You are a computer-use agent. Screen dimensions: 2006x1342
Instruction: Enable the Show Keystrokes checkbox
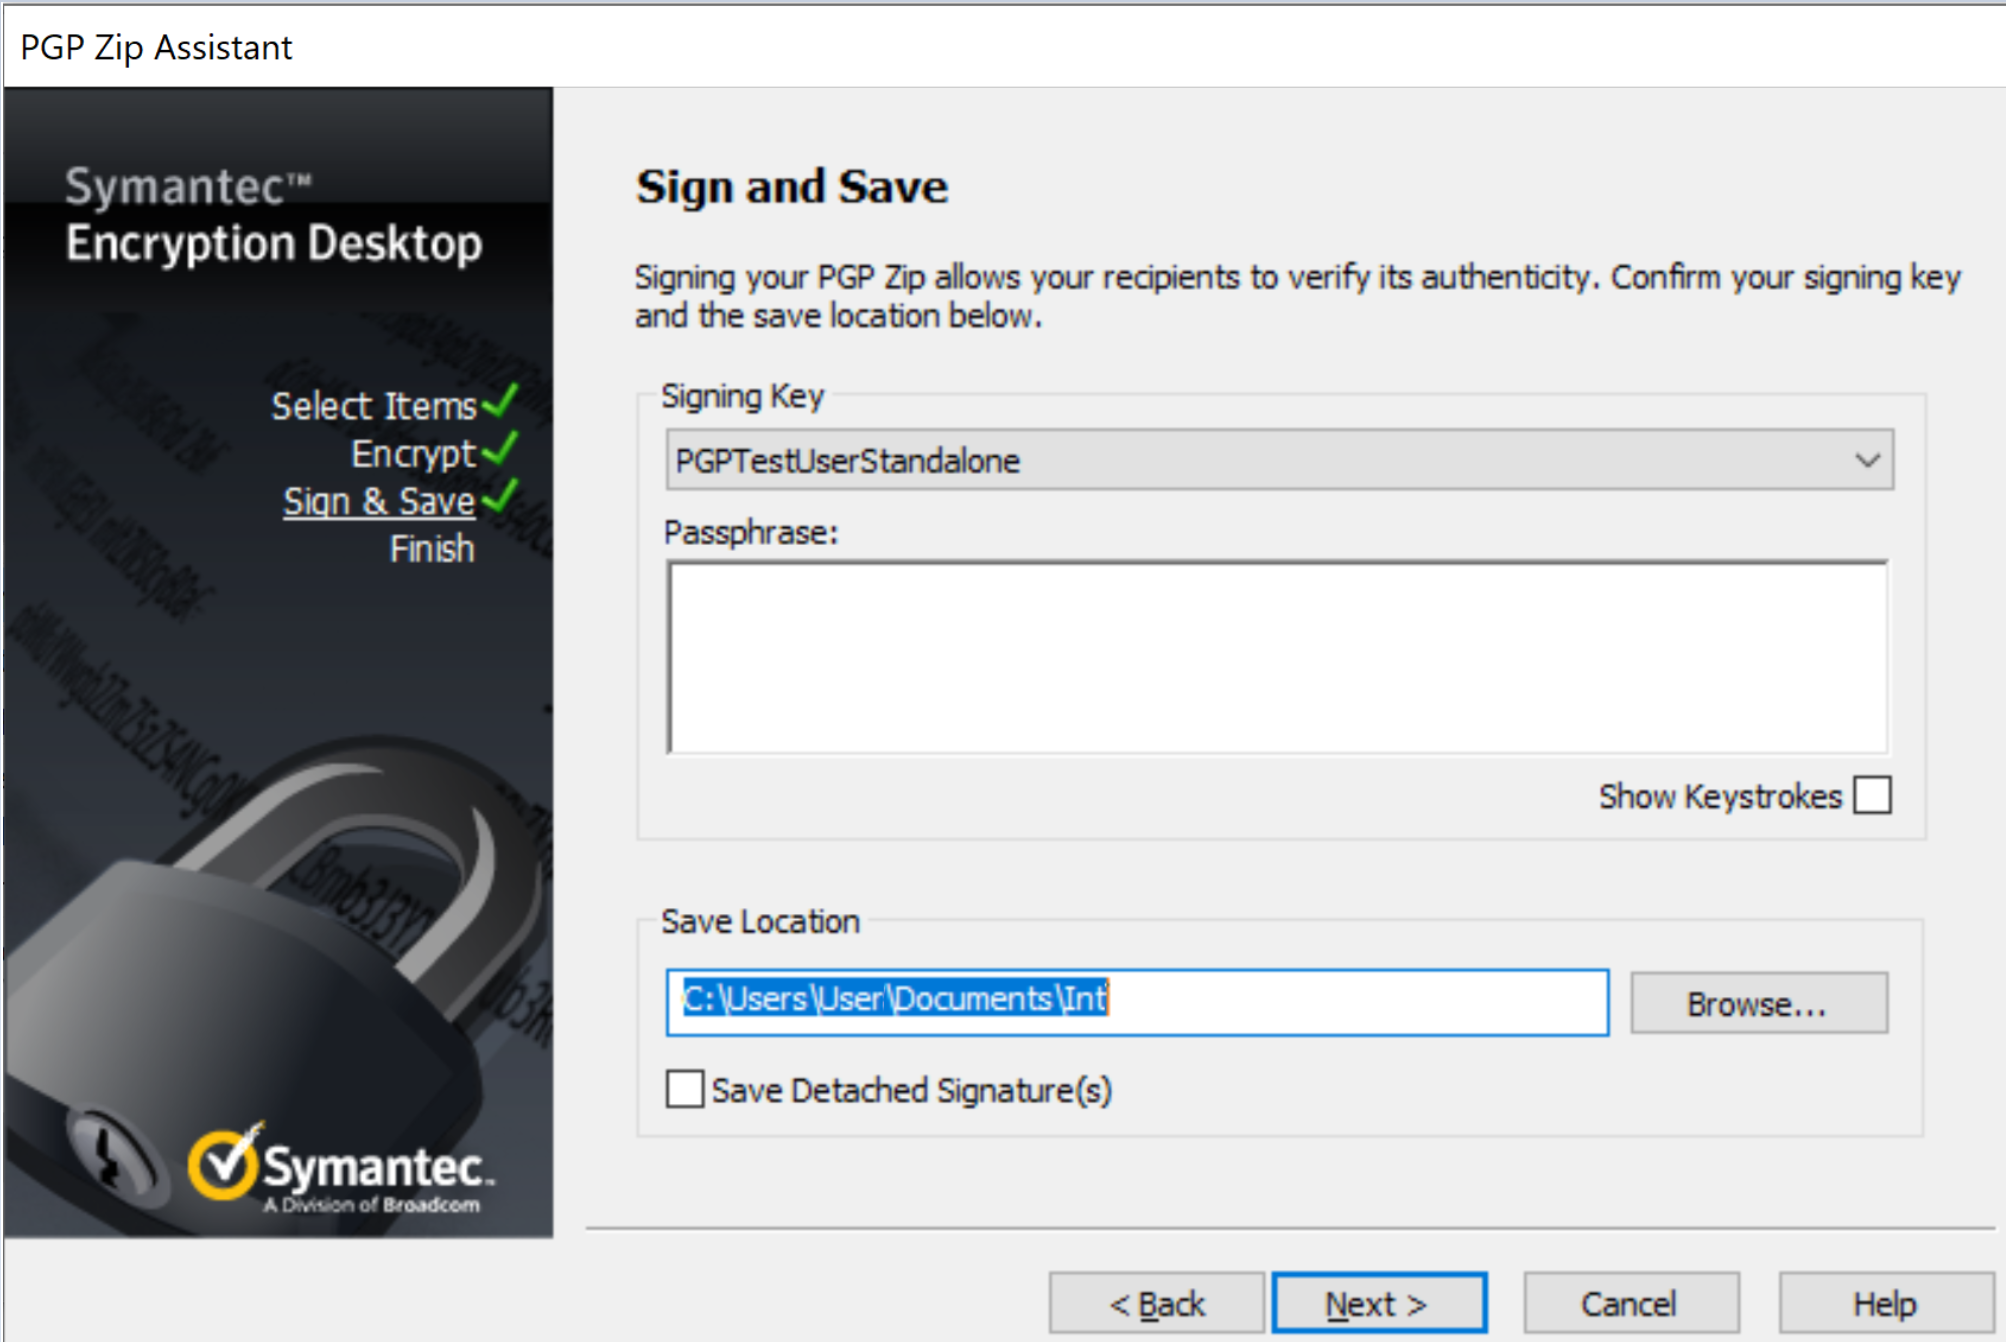[x=1872, y=796]
